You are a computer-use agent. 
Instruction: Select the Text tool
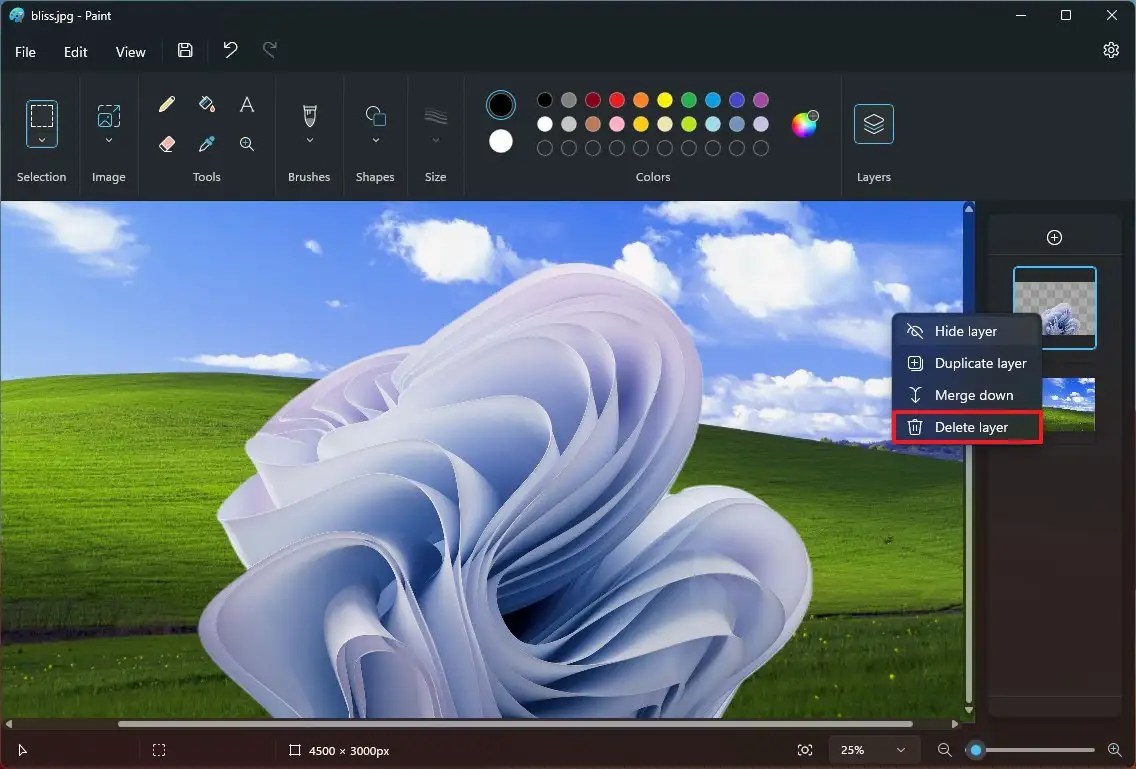tap(246, 103)
